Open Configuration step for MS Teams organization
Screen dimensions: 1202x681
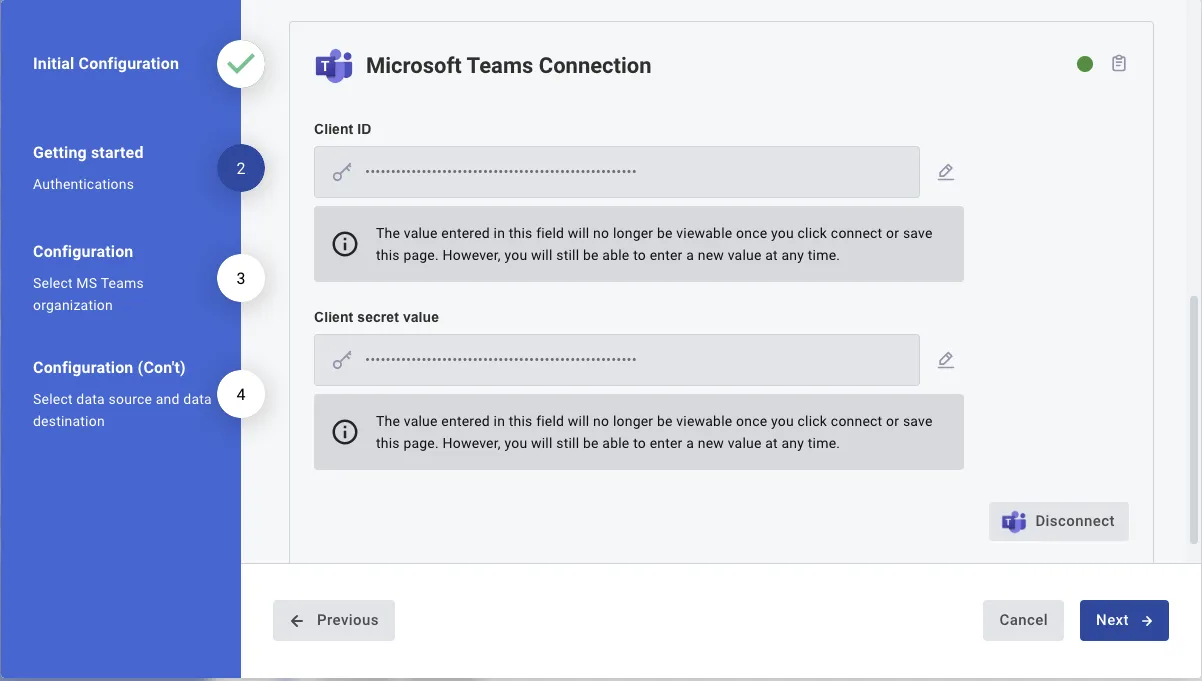[83, 252]
